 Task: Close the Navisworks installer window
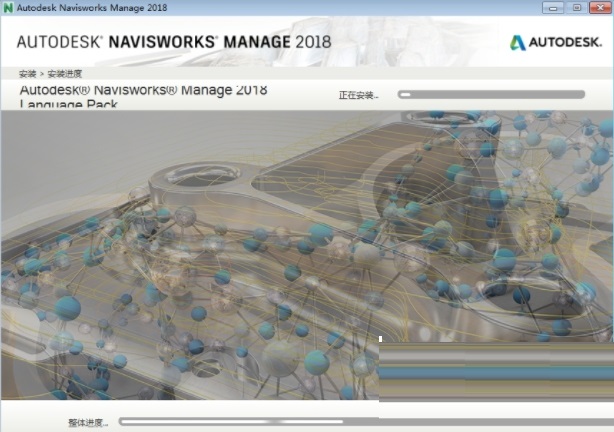(600, 7)
